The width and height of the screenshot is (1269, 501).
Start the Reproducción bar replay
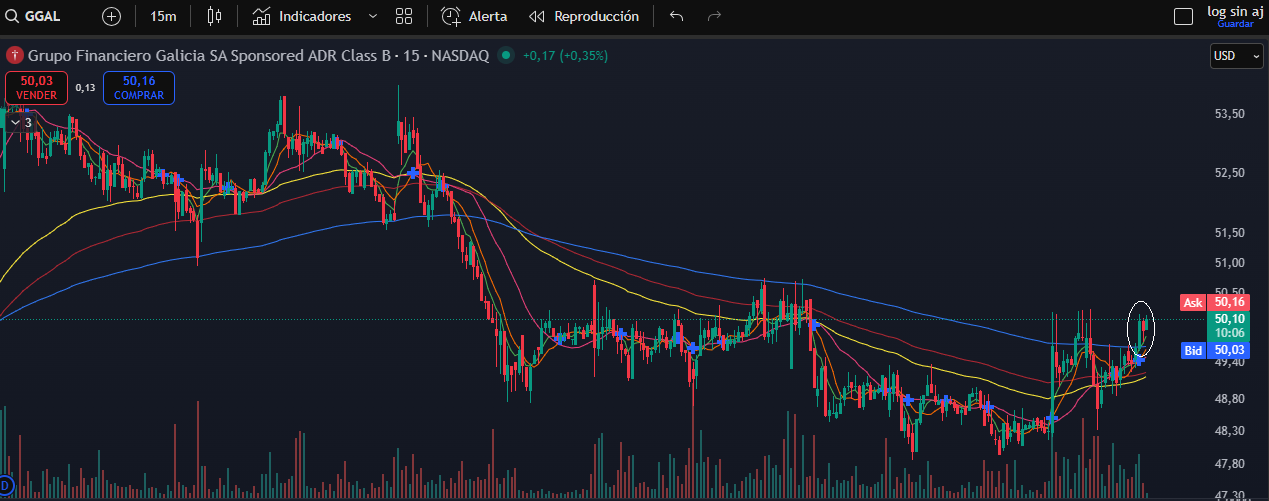[x=584, y=17]
